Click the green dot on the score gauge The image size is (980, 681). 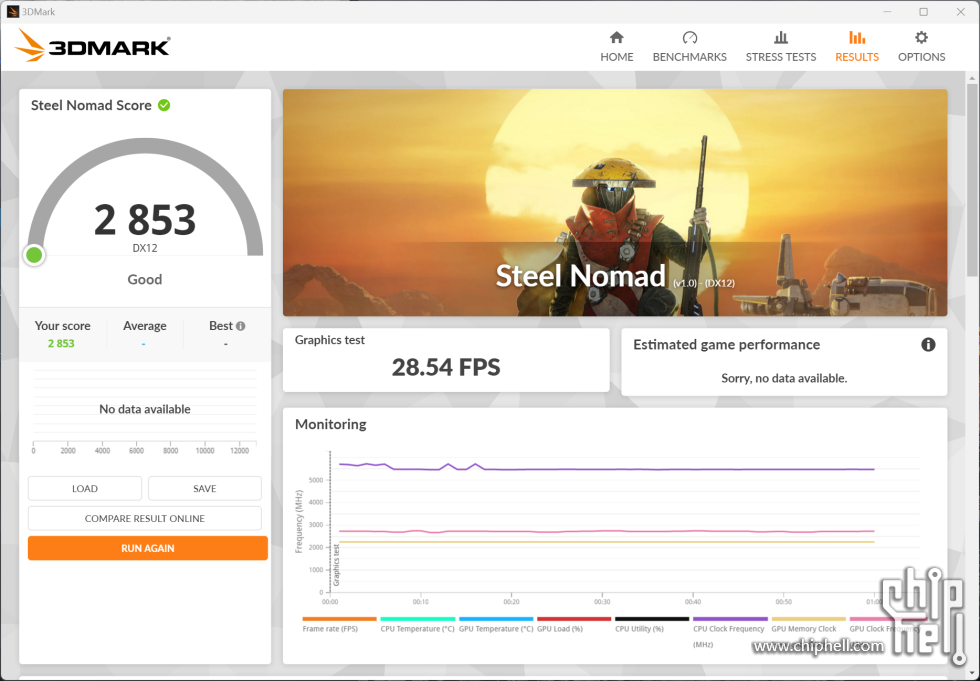tap(34, 255)
